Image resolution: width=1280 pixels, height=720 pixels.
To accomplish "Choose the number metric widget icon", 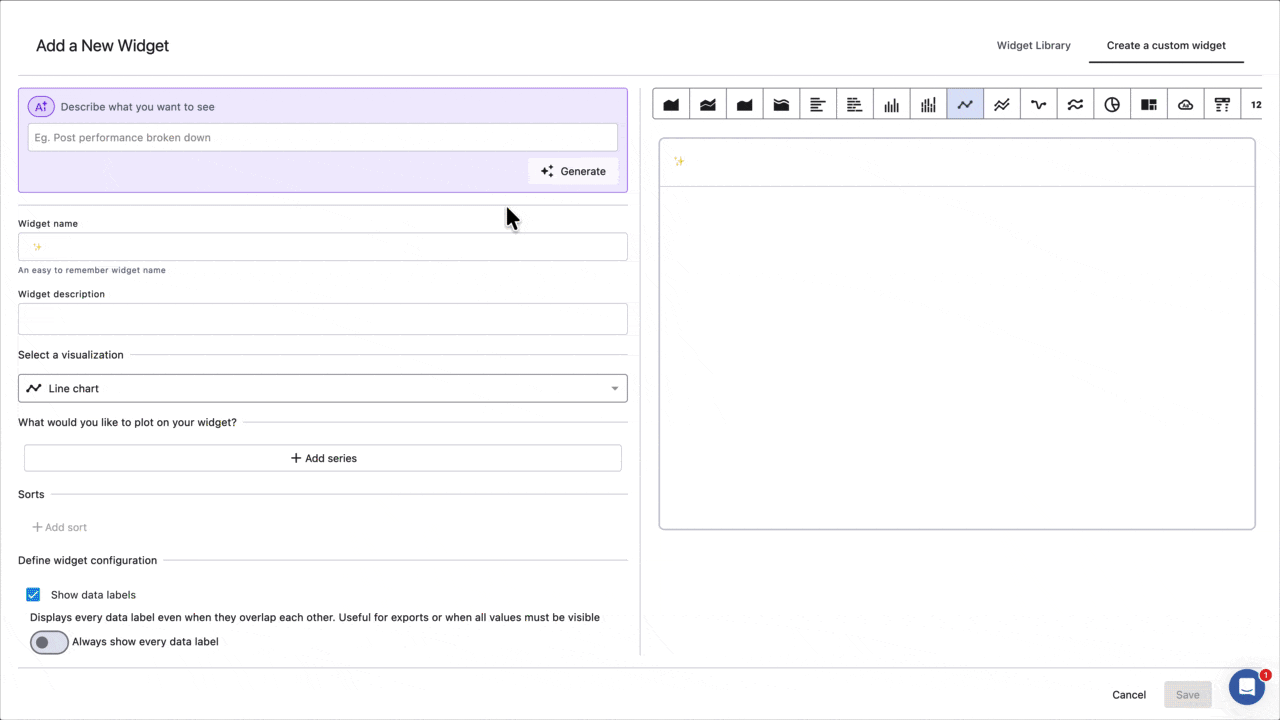I will 1256,104.
